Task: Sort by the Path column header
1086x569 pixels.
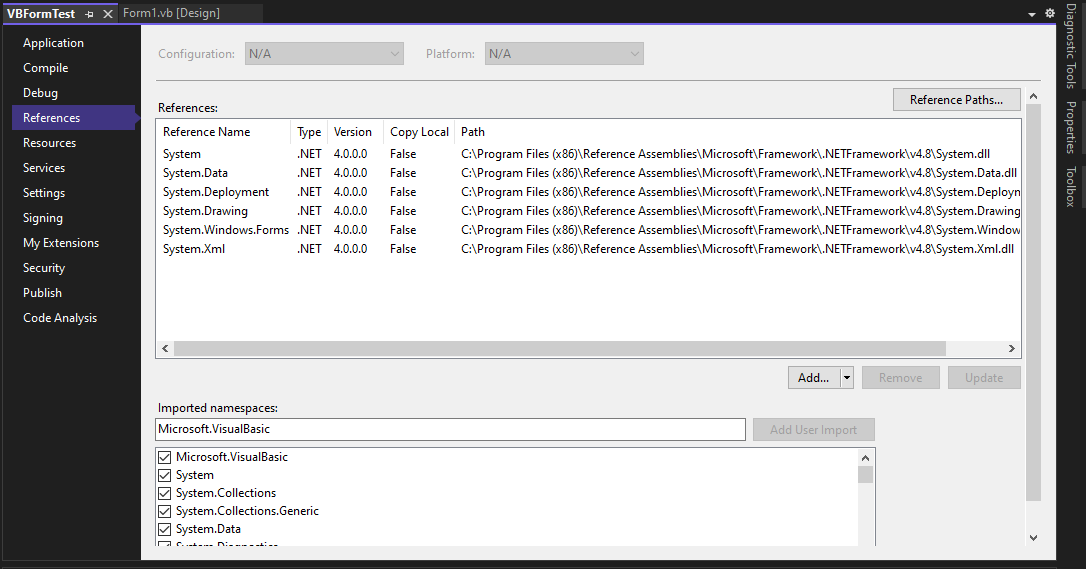Action: [737, 132]
